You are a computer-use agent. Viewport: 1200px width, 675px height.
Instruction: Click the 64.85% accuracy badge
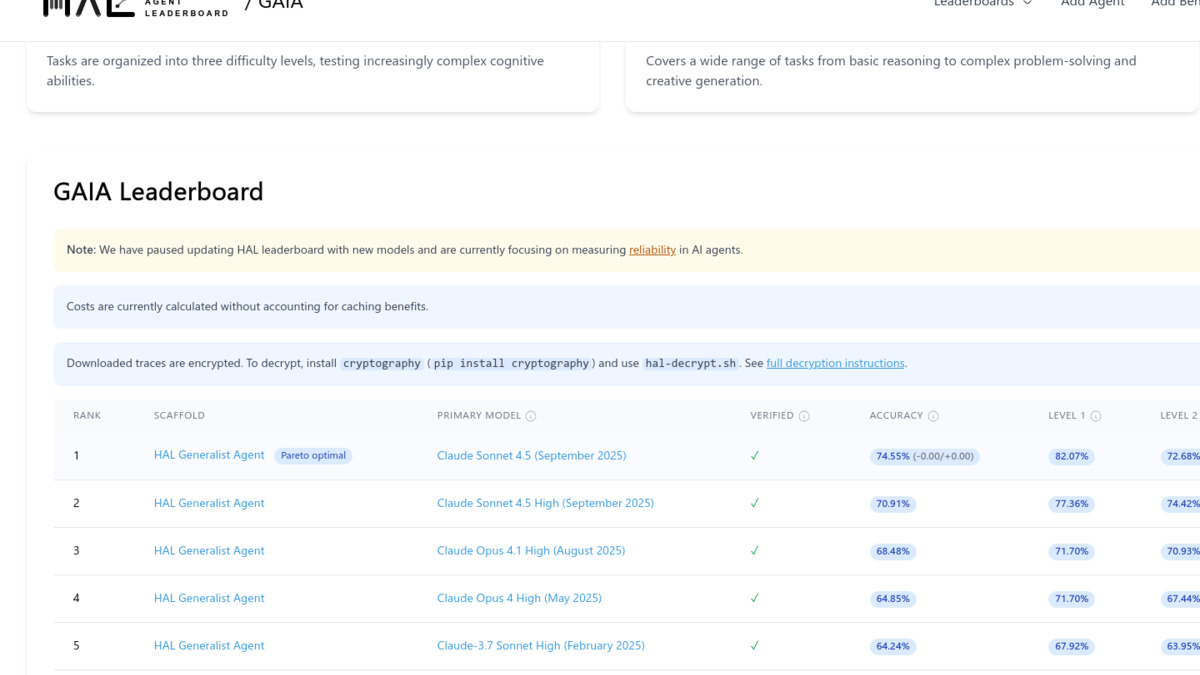point(893,599)
